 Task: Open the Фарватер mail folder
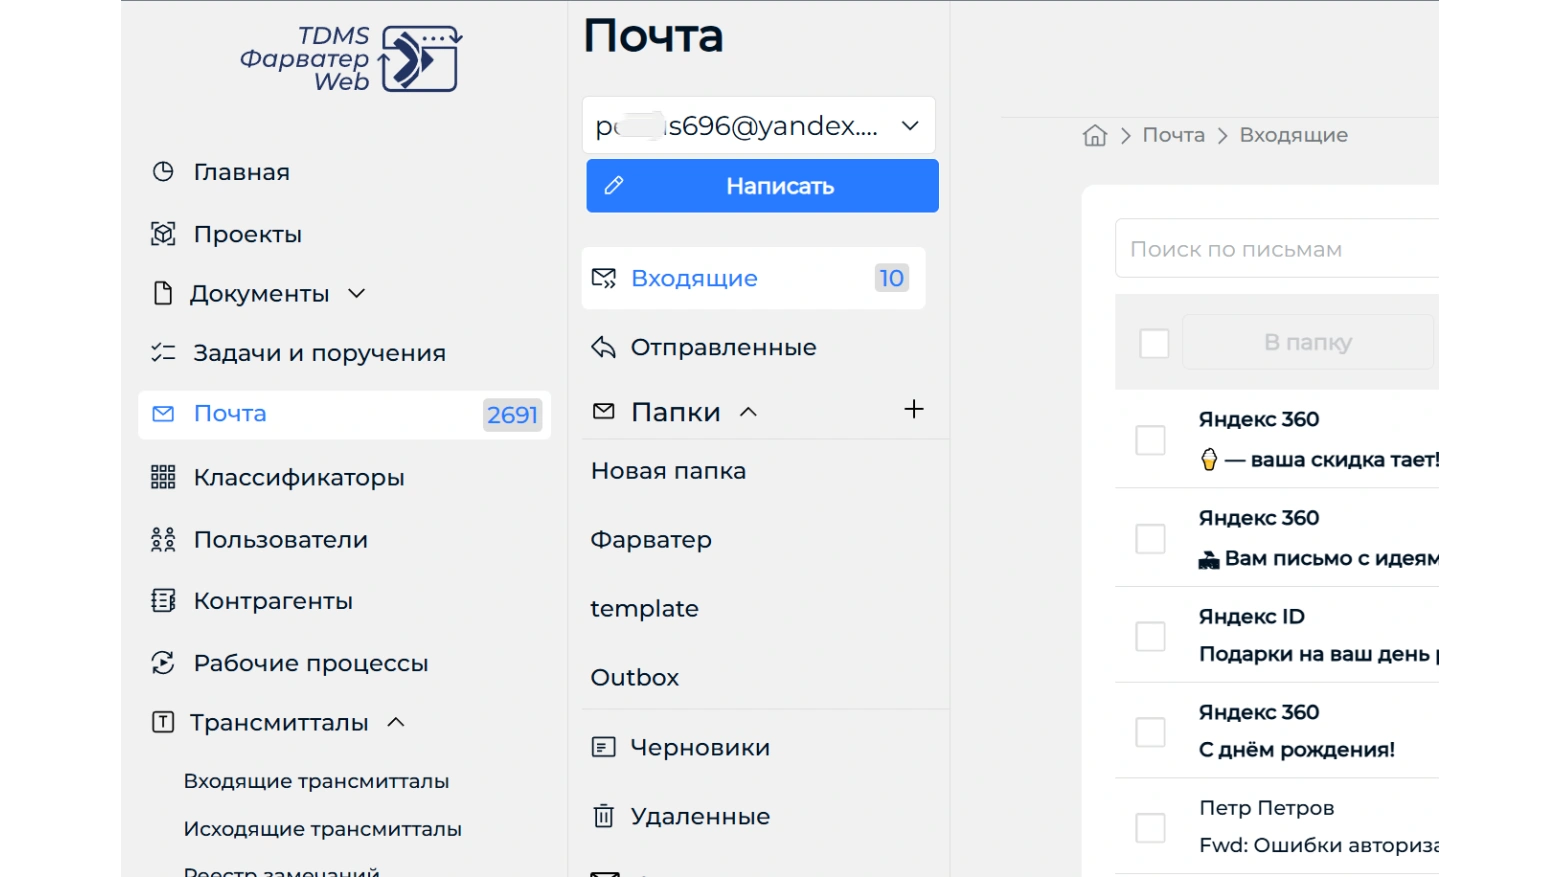[651, 540]
